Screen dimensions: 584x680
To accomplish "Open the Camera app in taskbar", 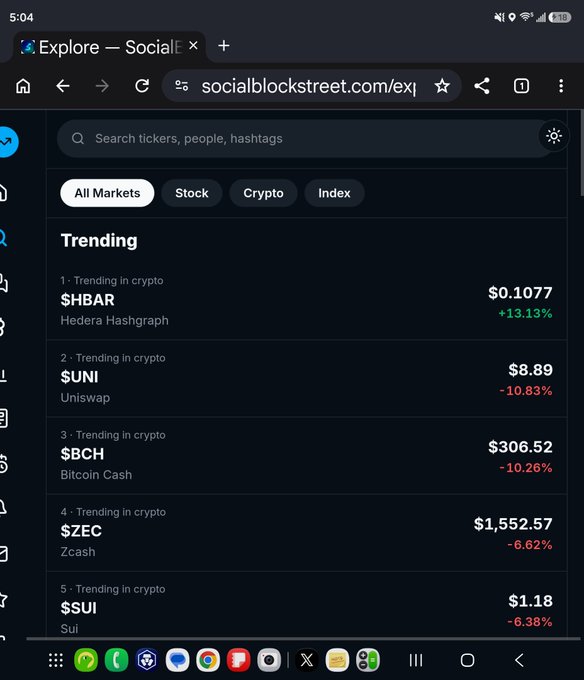I will [269, 660].
